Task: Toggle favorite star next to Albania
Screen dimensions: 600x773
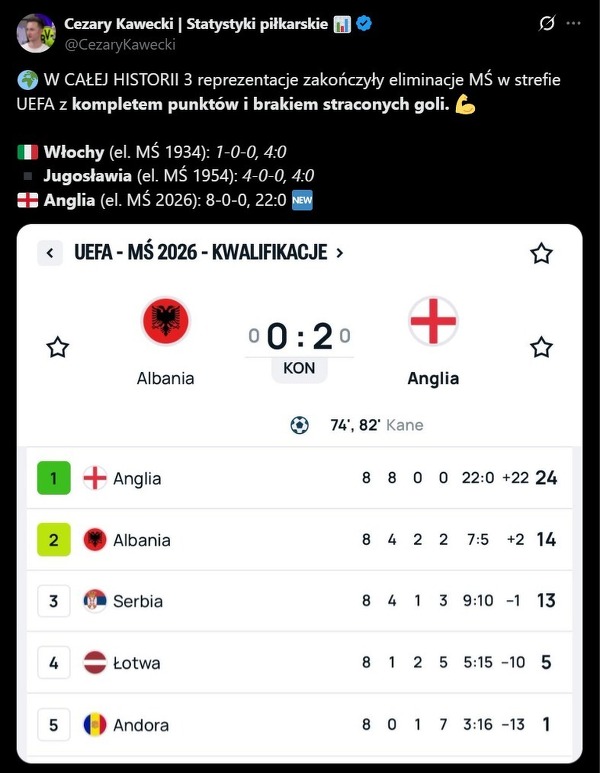Action: tap(58, 347)
